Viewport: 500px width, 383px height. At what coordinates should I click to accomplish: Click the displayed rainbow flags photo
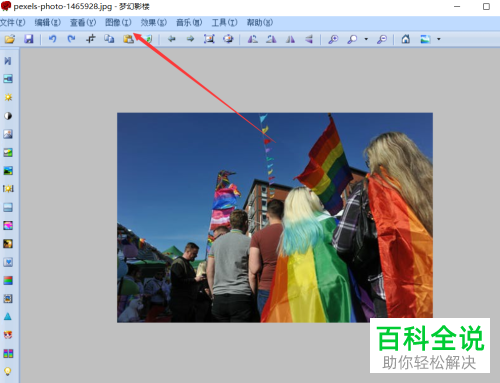point(275,218)
